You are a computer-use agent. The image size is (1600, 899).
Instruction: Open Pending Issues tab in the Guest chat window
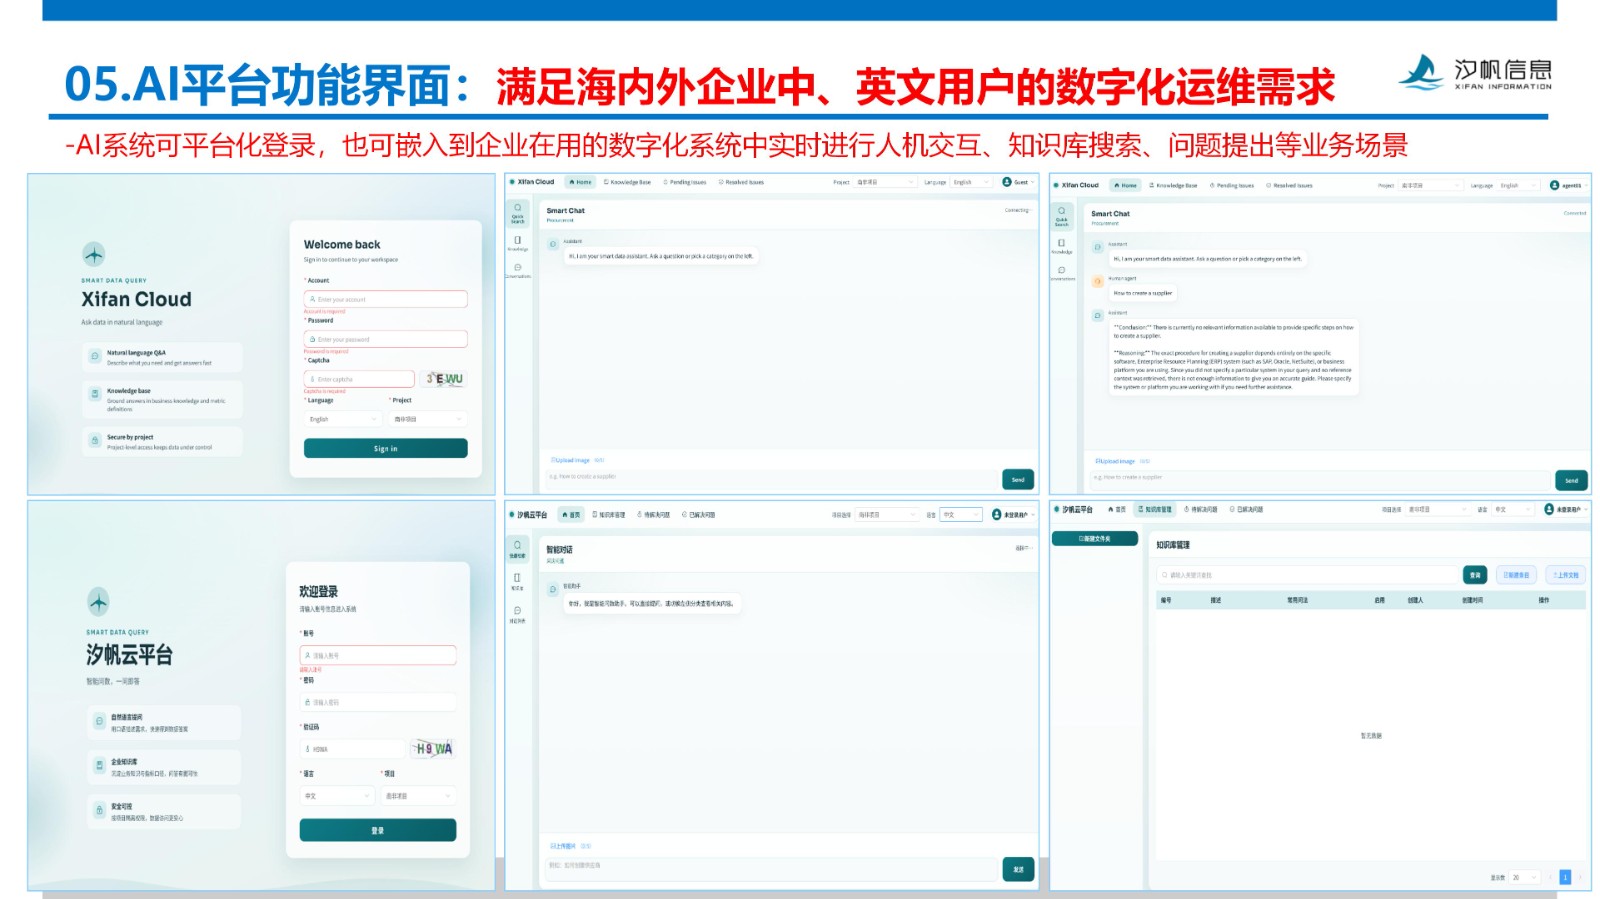[x=685, y=182]
